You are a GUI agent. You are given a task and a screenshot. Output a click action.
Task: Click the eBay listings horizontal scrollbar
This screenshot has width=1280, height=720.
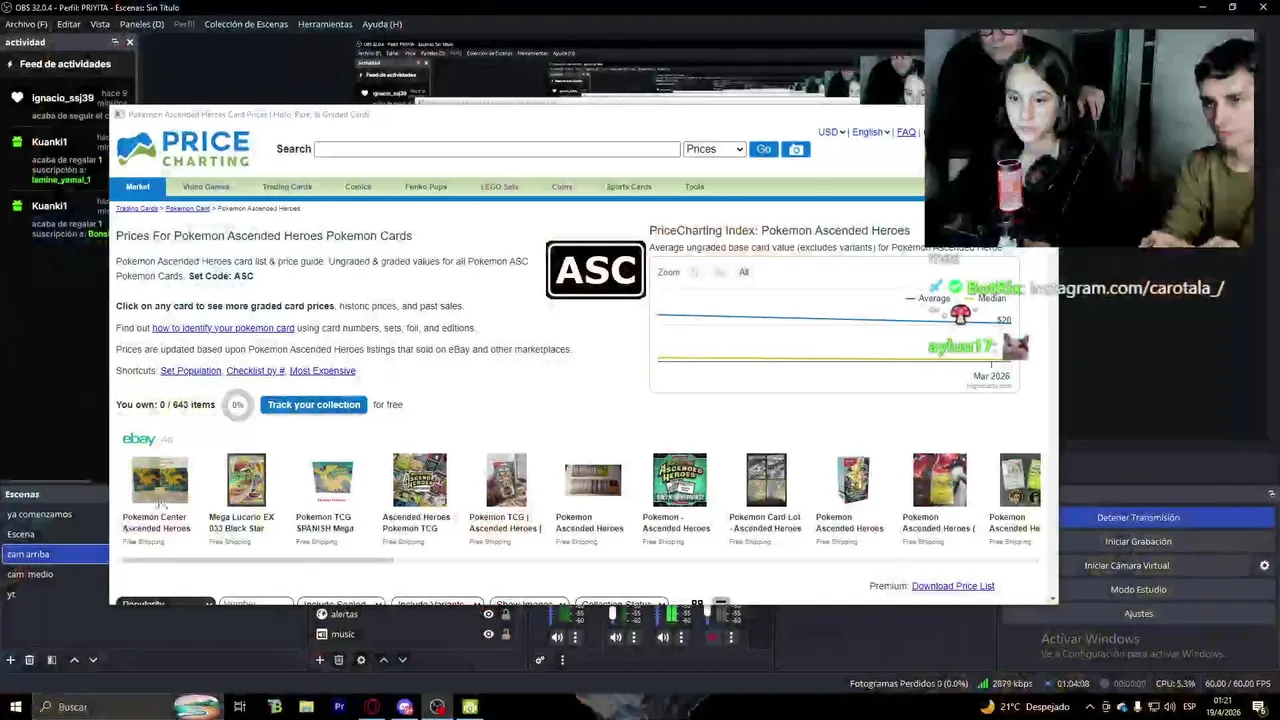pos(258,560)
